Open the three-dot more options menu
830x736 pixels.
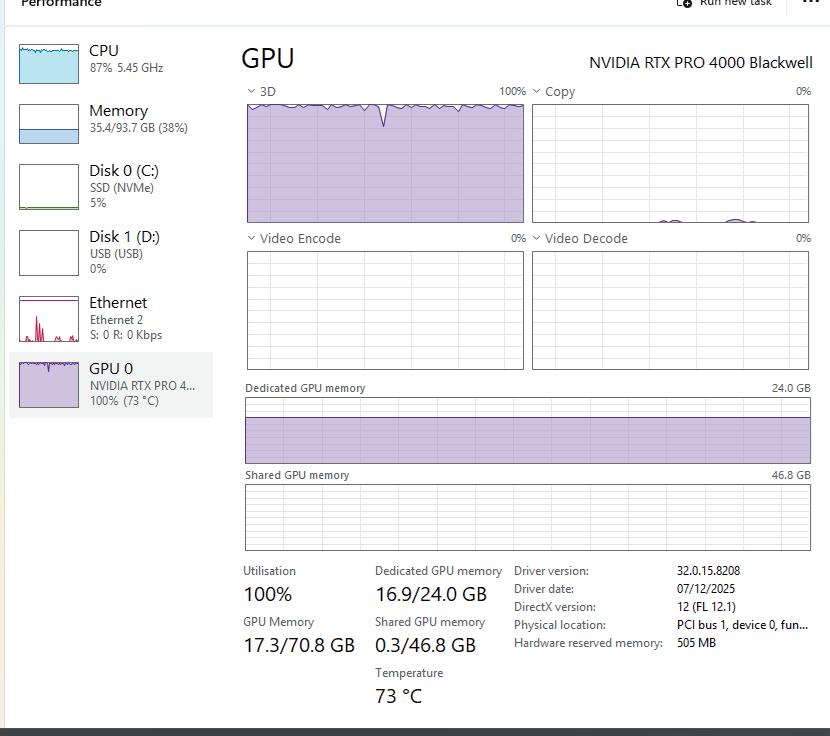(x=810, y=3)
